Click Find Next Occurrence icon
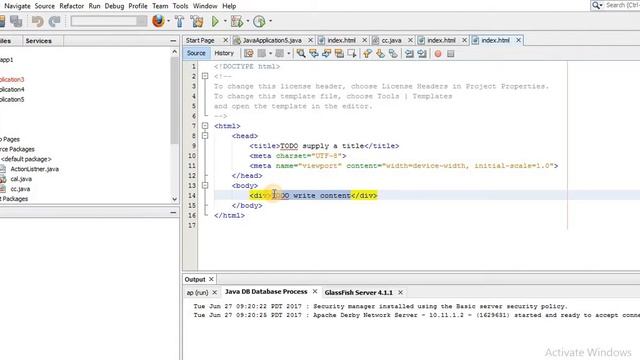Image resolution: width=640 pixels, height=360 pixels. (327, 53)
